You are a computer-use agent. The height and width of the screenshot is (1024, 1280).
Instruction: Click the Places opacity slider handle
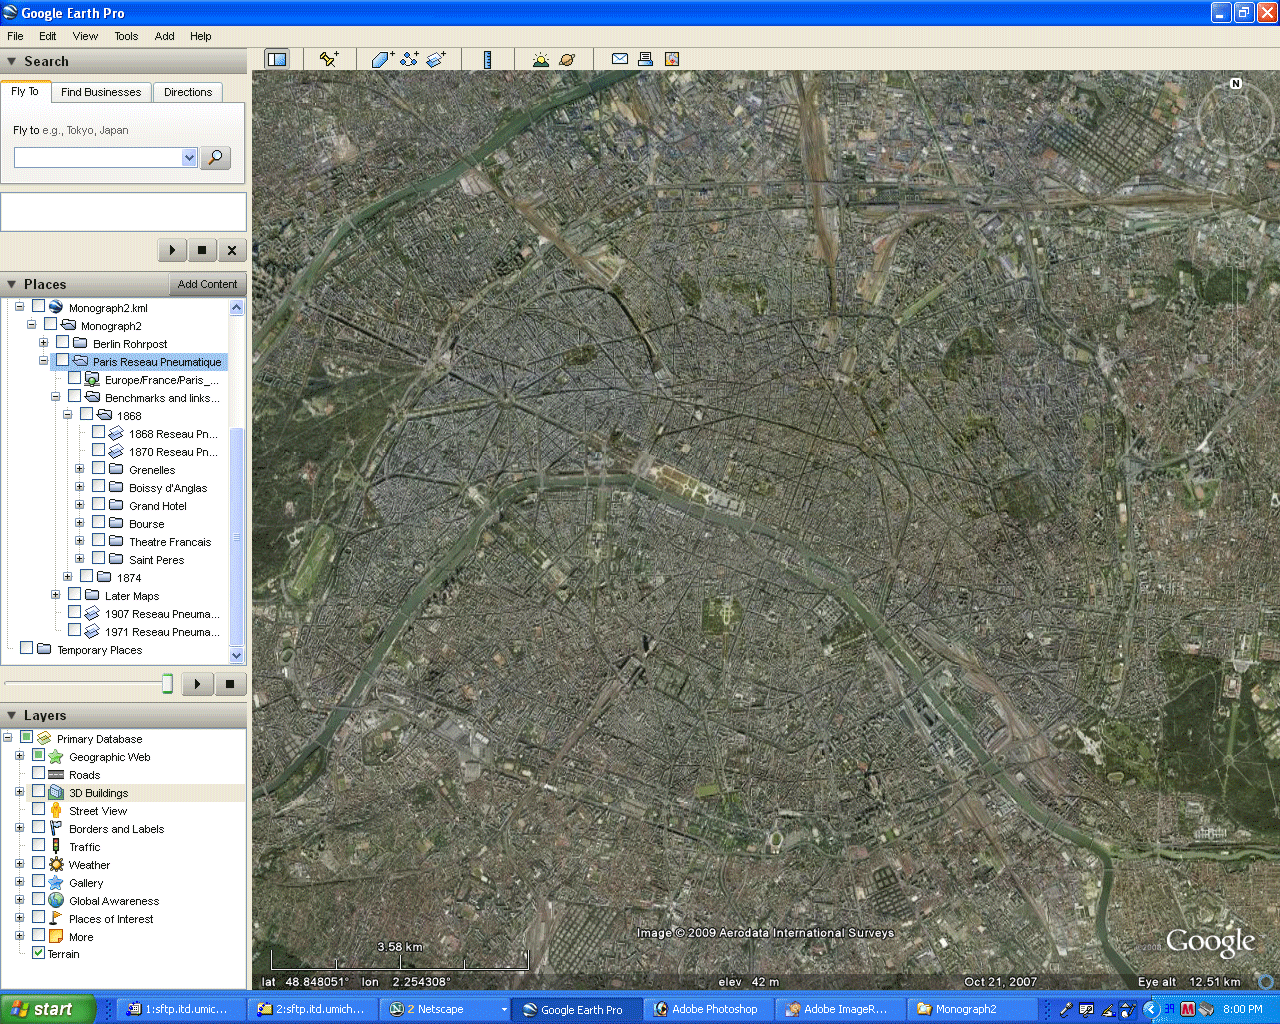coord(167,684)
